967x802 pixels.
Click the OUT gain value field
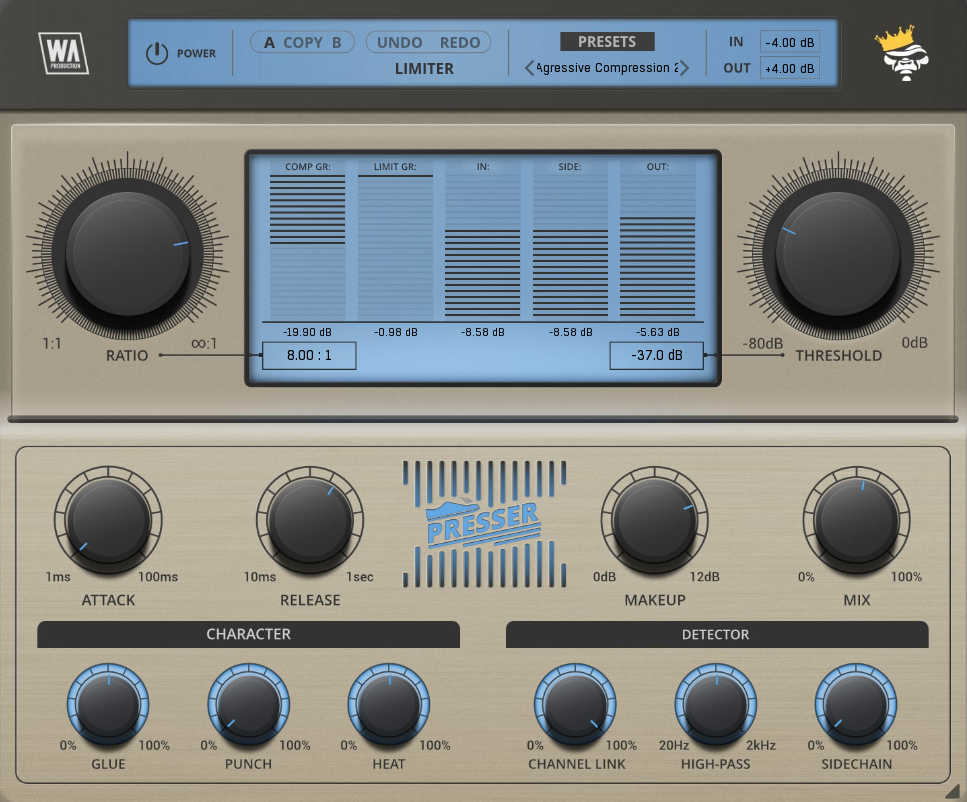(x=789, y=68)
